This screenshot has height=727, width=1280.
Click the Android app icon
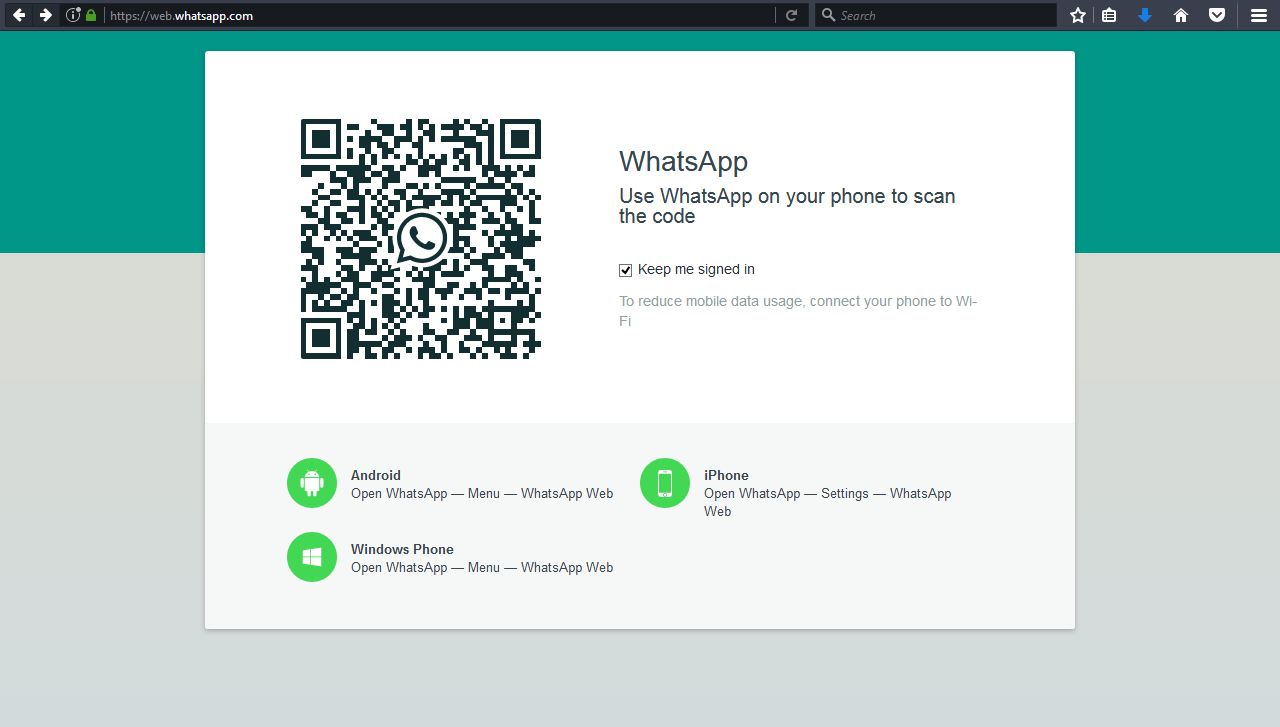[x=311, y=482]
